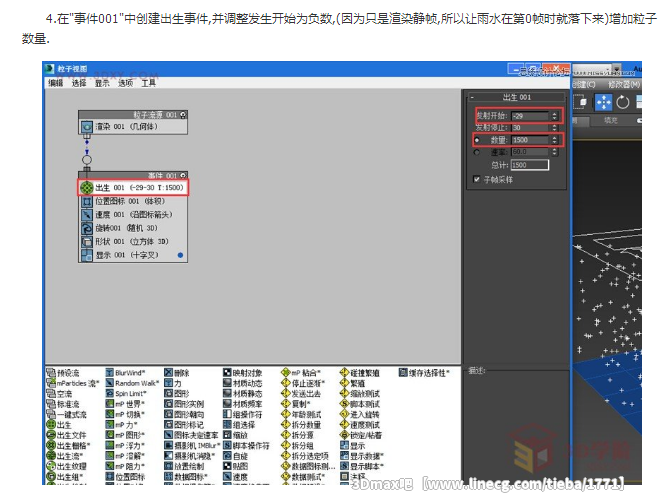Select the mP 世界 operator
Screen dimensions: 664x503
(125, 404)
